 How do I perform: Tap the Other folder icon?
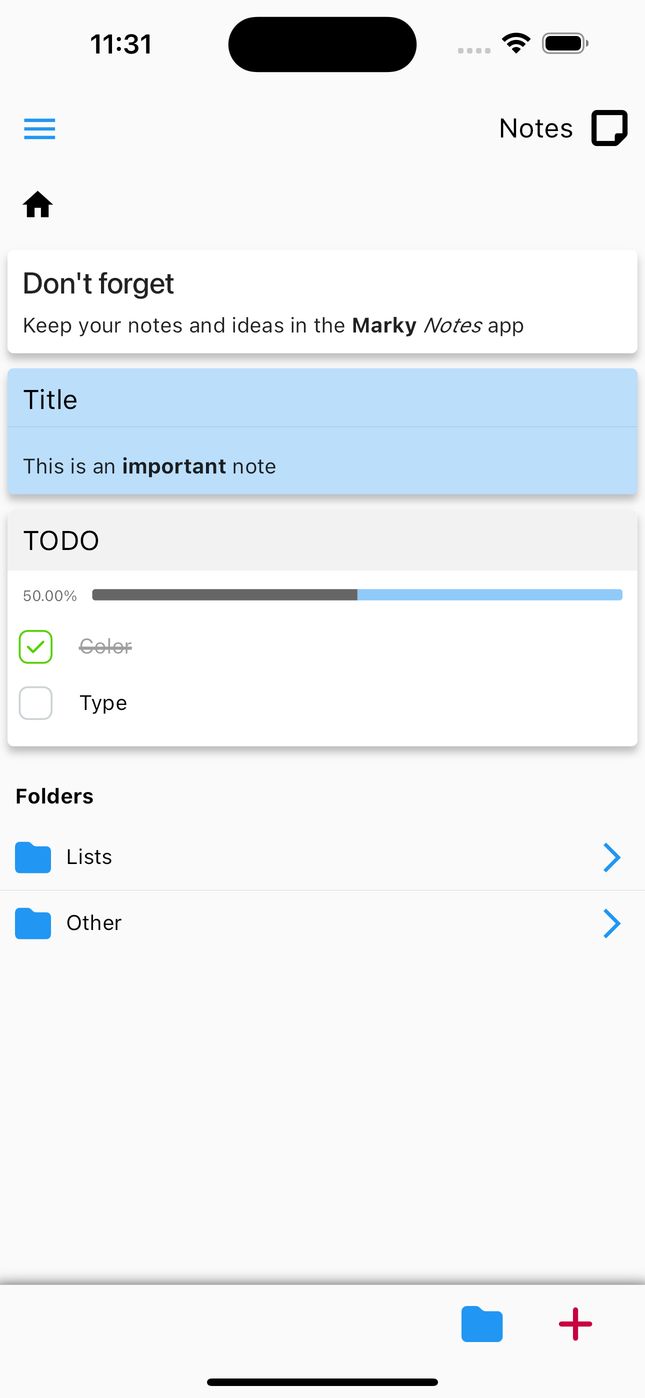[33, 923]
